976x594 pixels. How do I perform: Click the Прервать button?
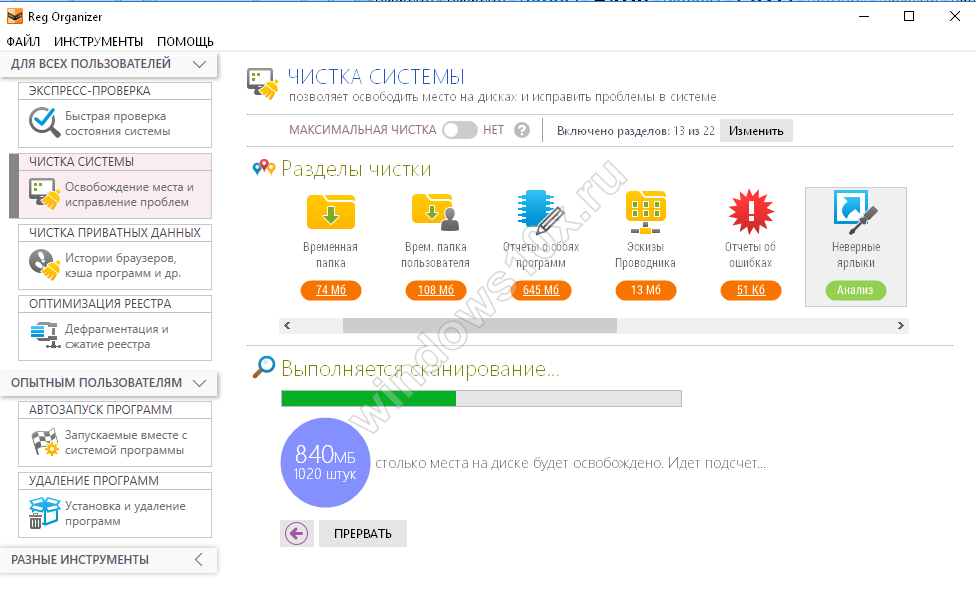point(362,534)
